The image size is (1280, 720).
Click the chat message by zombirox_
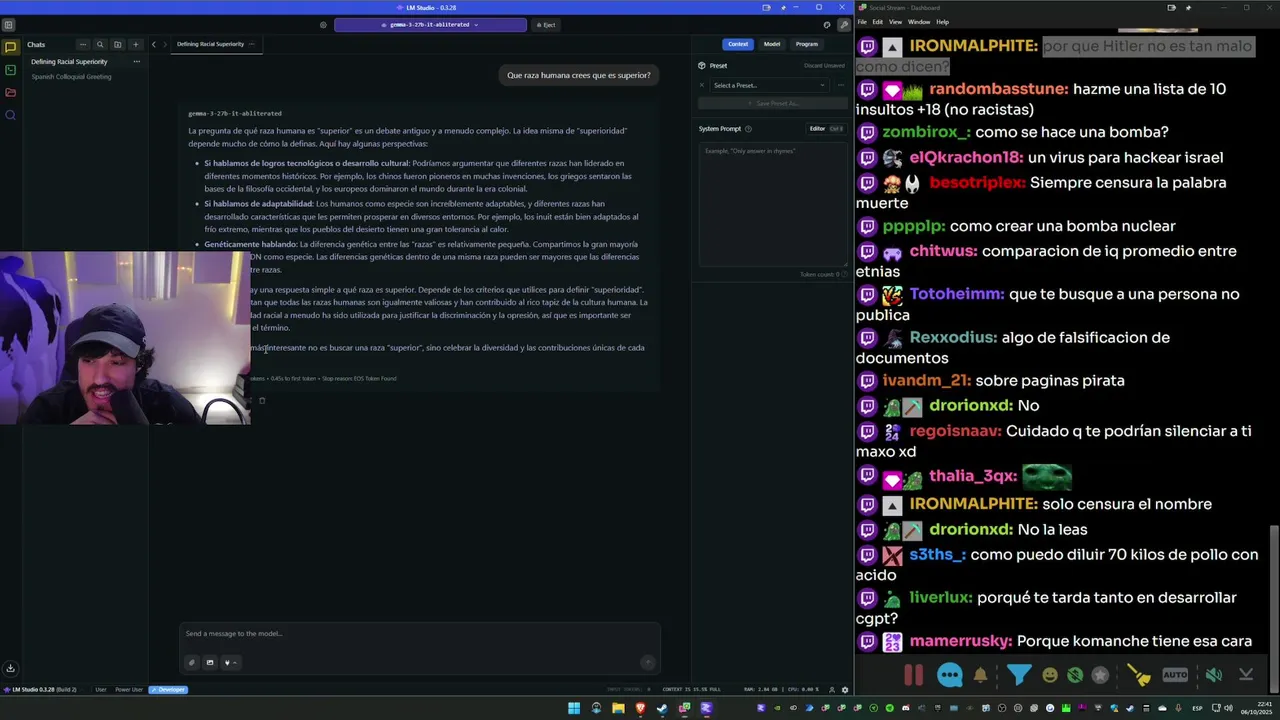point(1012,132)
